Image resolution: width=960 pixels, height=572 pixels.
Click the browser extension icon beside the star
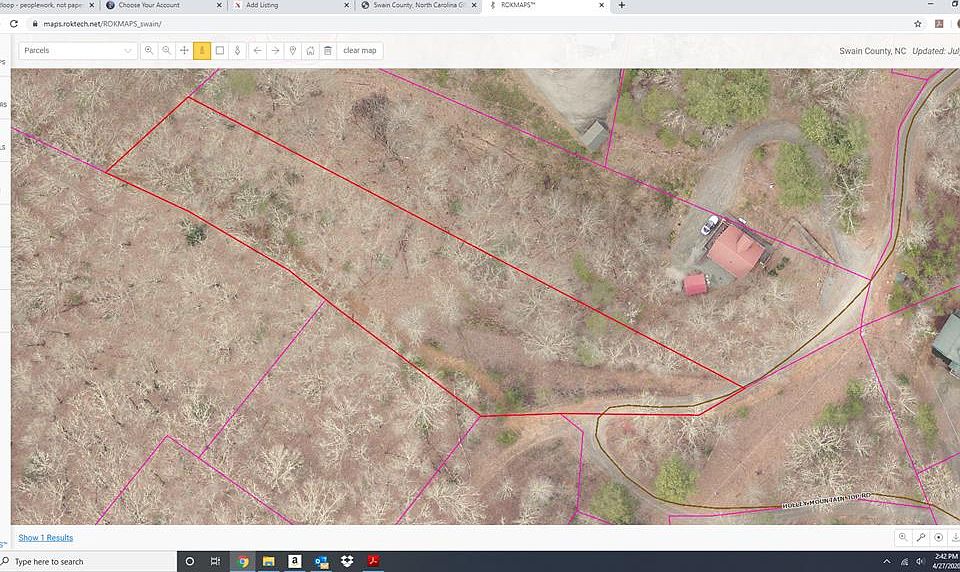click(939, 24)
